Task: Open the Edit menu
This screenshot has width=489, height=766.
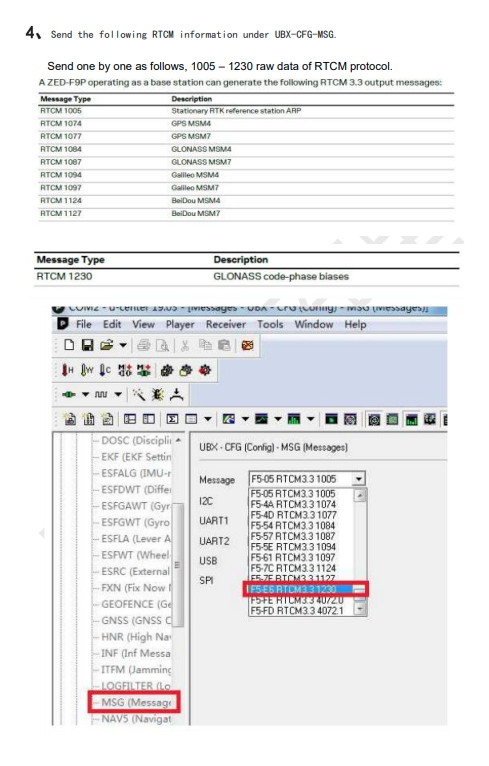Action: click(112, 324)
